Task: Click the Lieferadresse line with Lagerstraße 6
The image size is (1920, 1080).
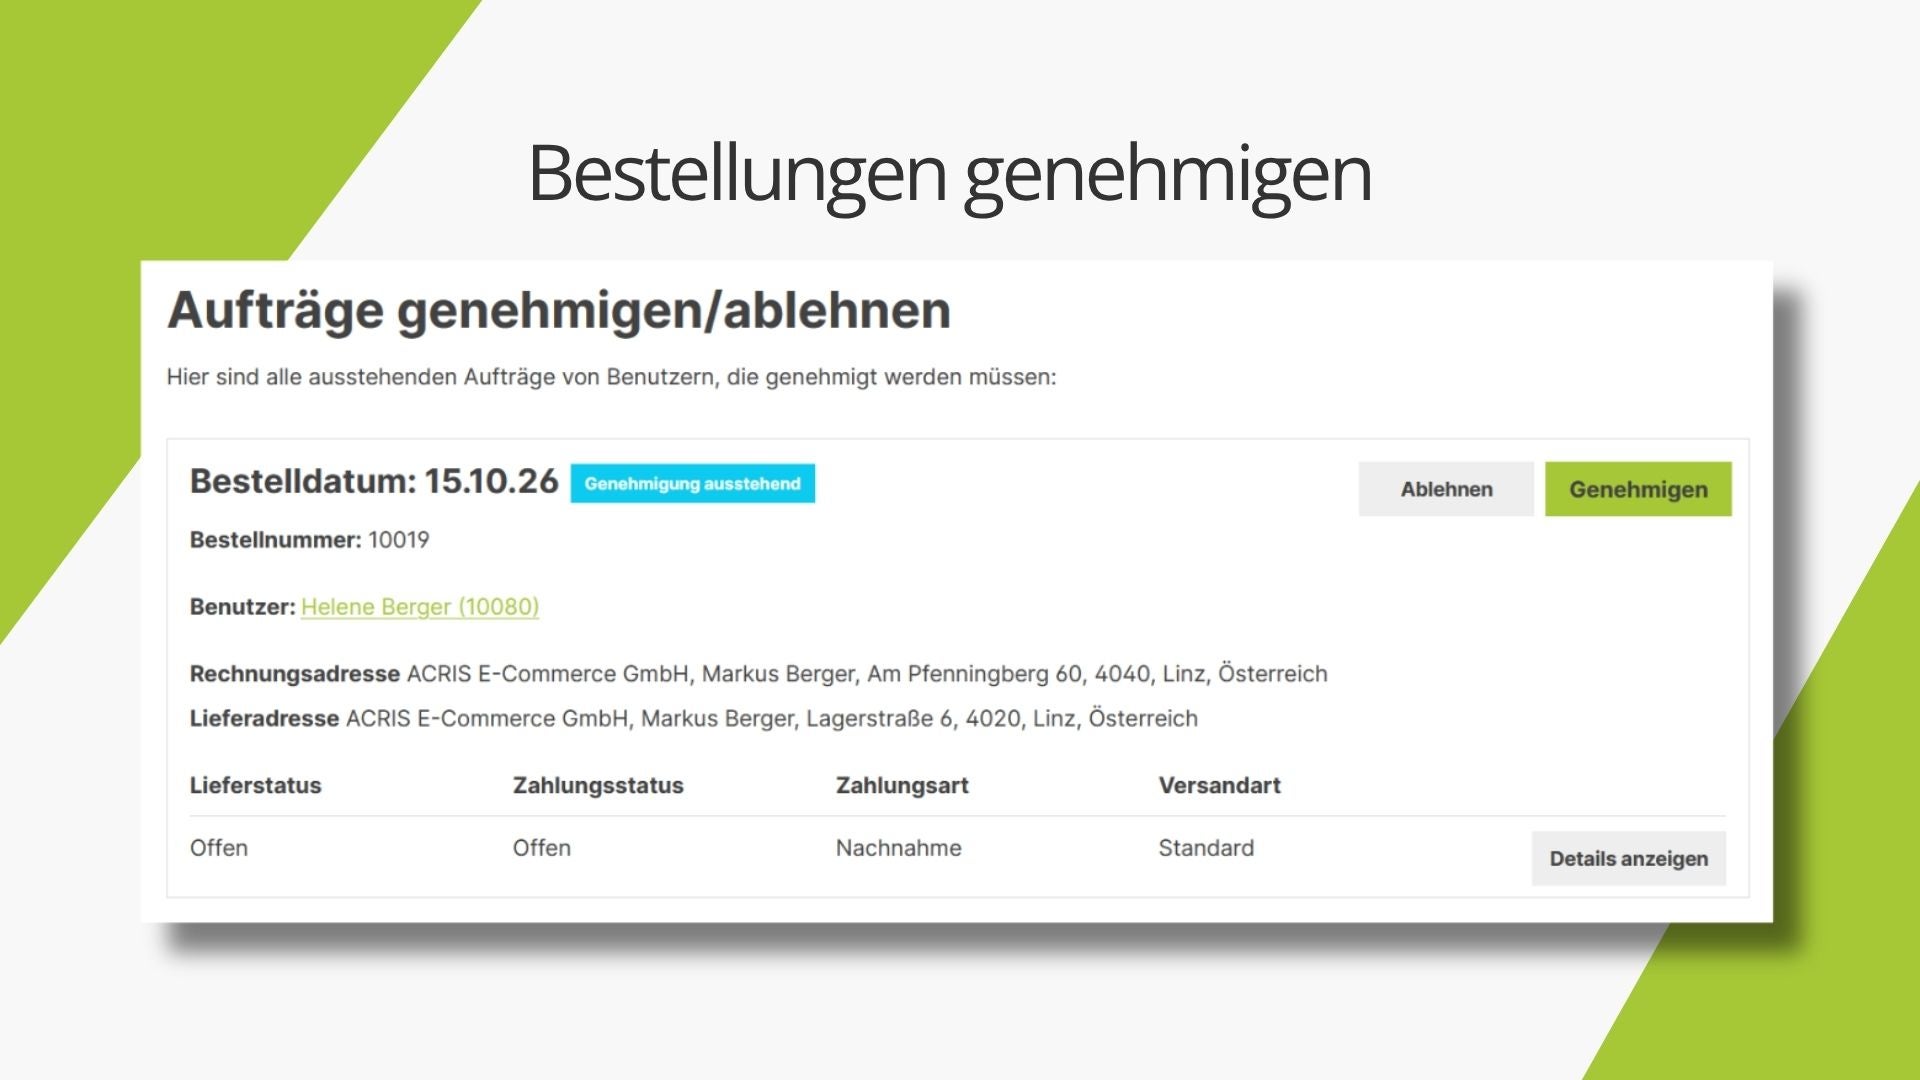Action: tap(694, 719)
